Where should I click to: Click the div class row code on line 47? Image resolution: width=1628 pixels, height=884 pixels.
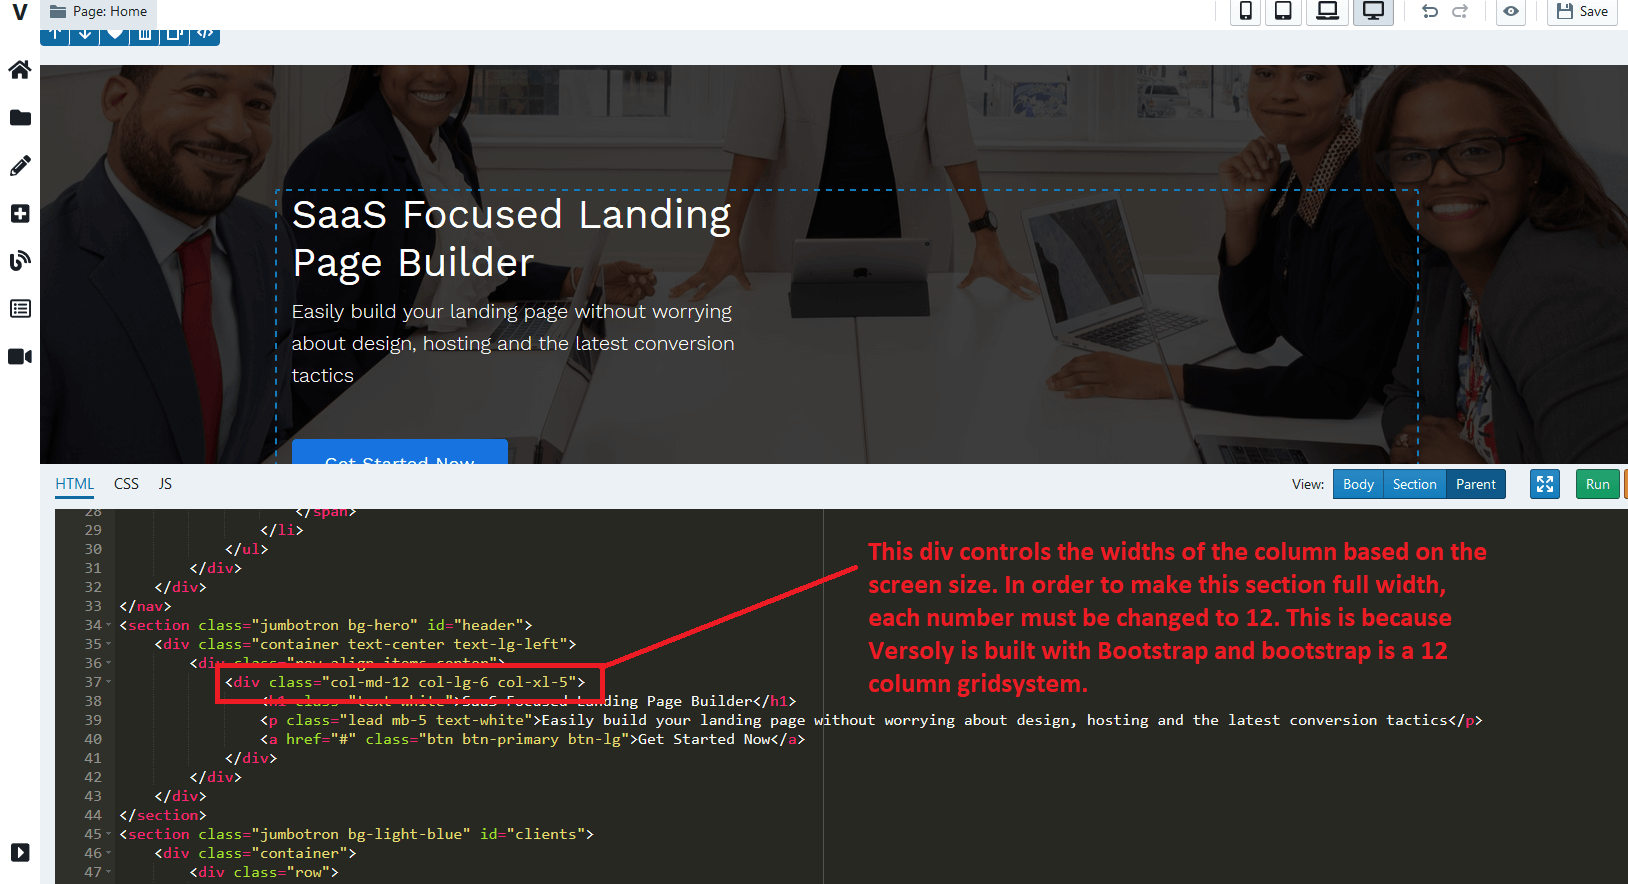[x=265, y=872]
